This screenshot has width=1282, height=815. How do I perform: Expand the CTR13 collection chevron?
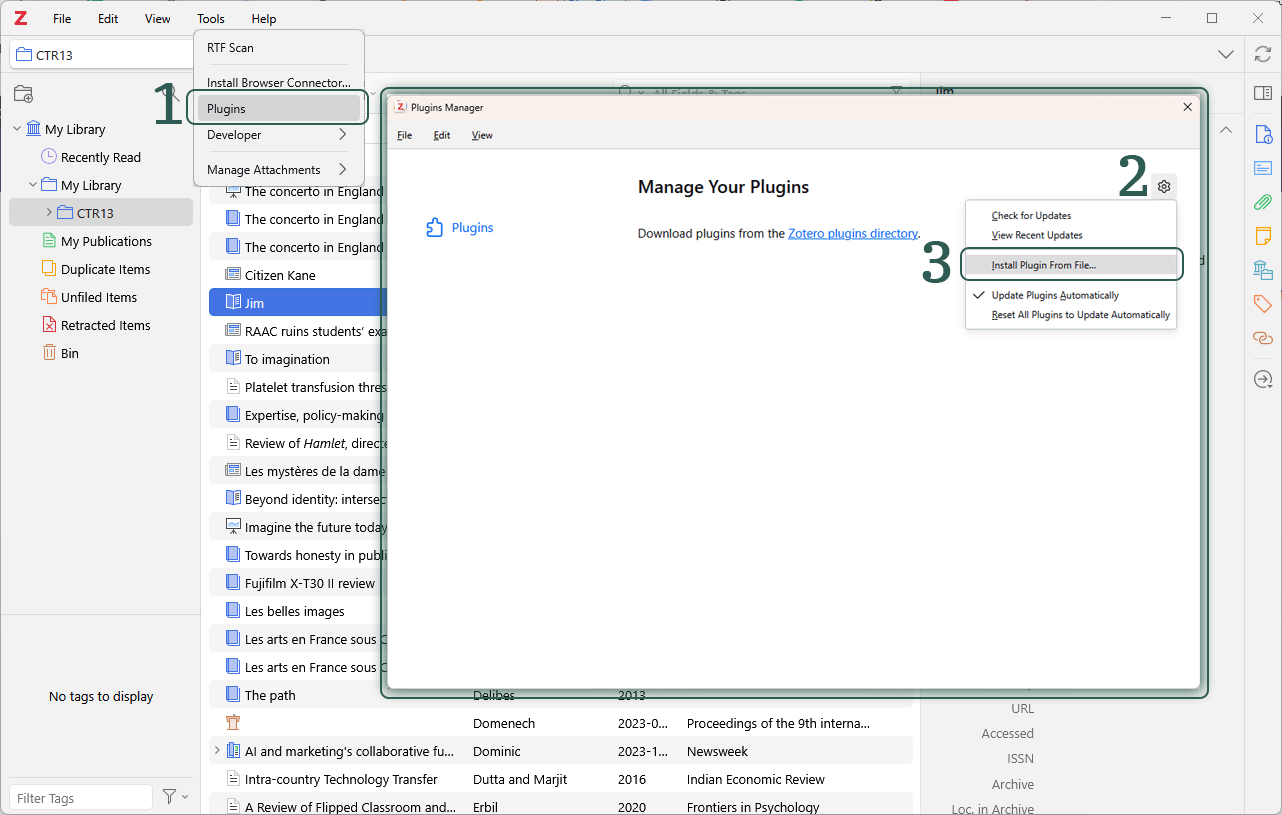[49, 213]
